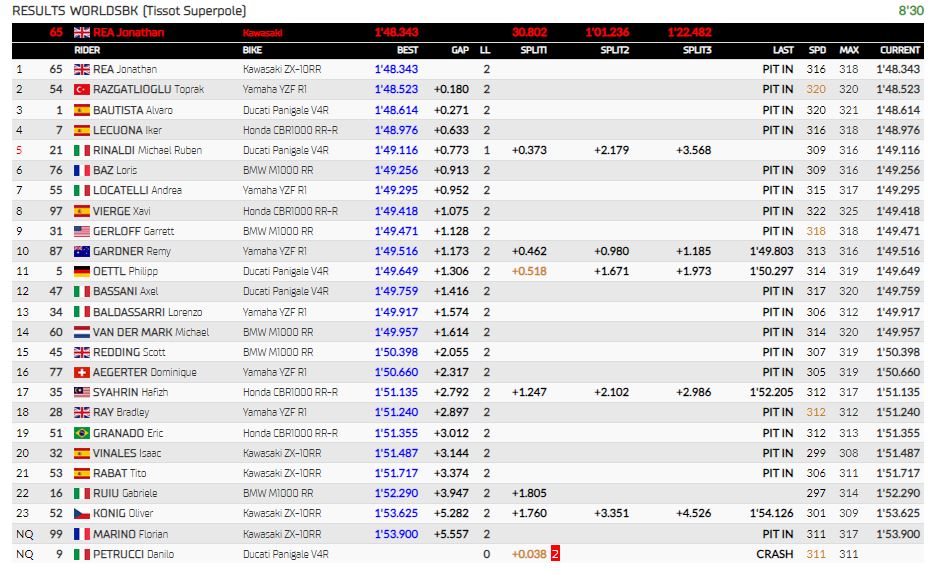The width and height of the screenshot is (949, 575).
Task: Click top speed 325 in VIERGE row
Action: pyautogui.click(x=849, y=211)
